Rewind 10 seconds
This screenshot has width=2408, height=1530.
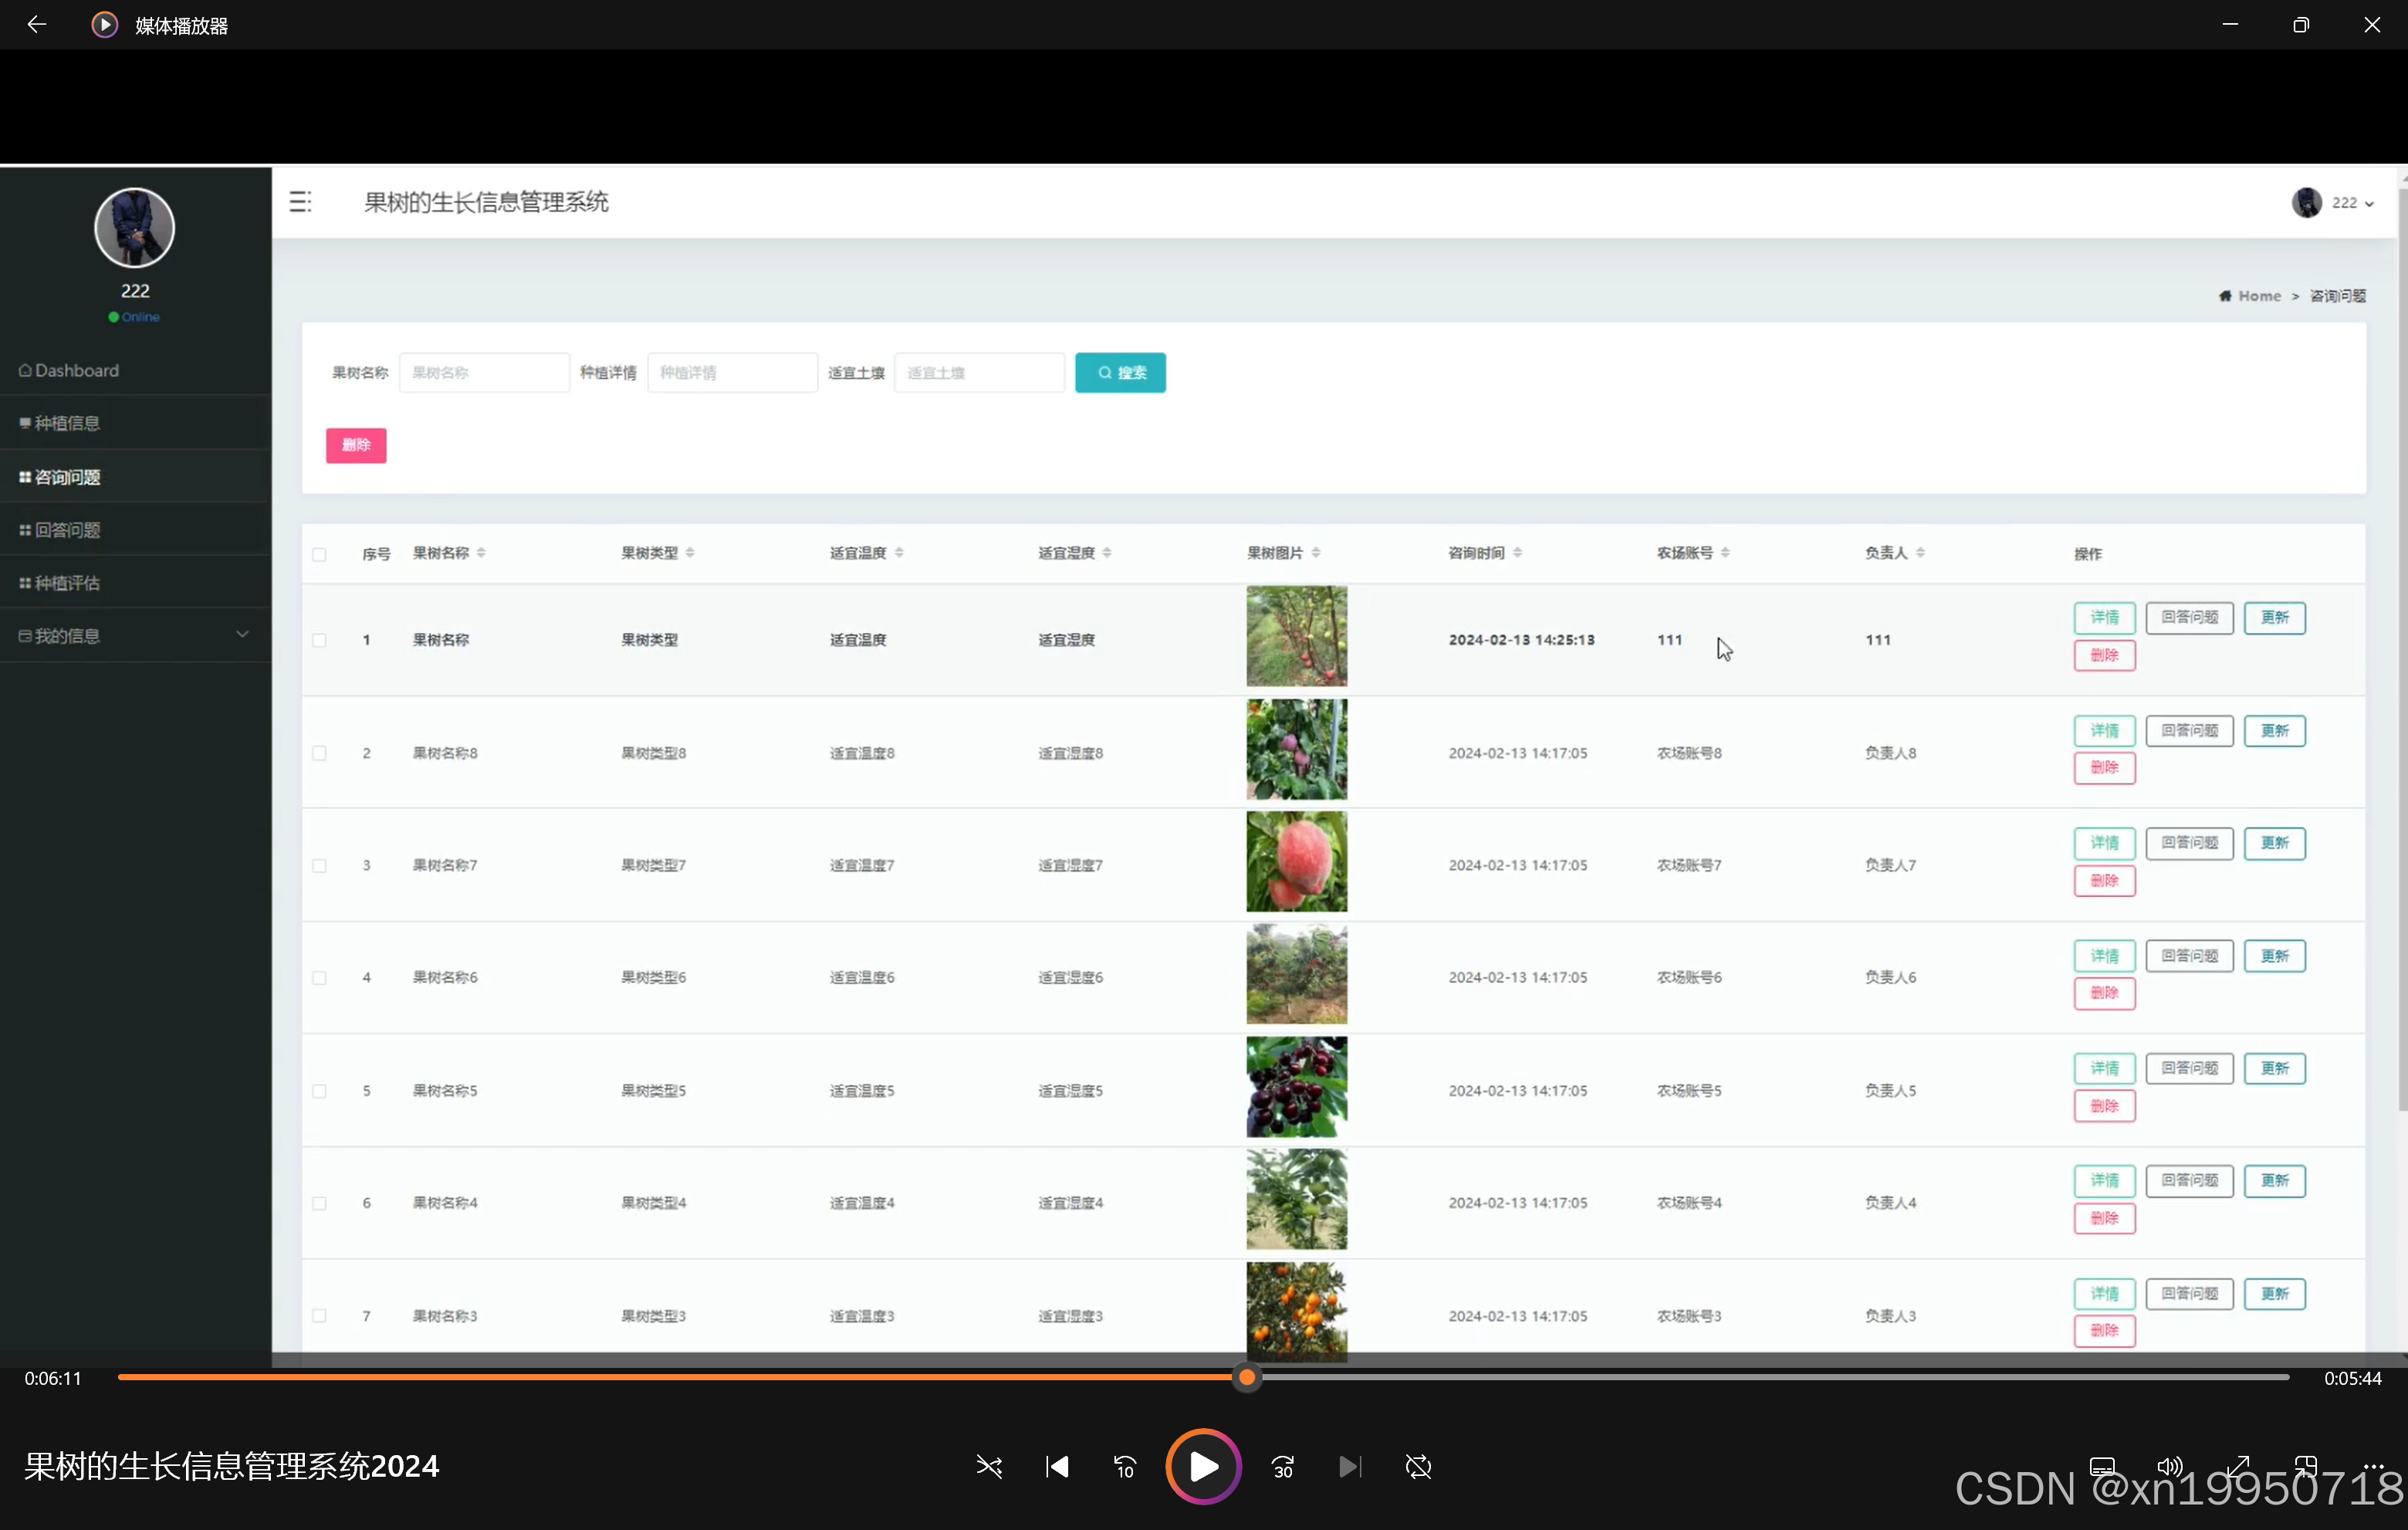(1125, 1467)
